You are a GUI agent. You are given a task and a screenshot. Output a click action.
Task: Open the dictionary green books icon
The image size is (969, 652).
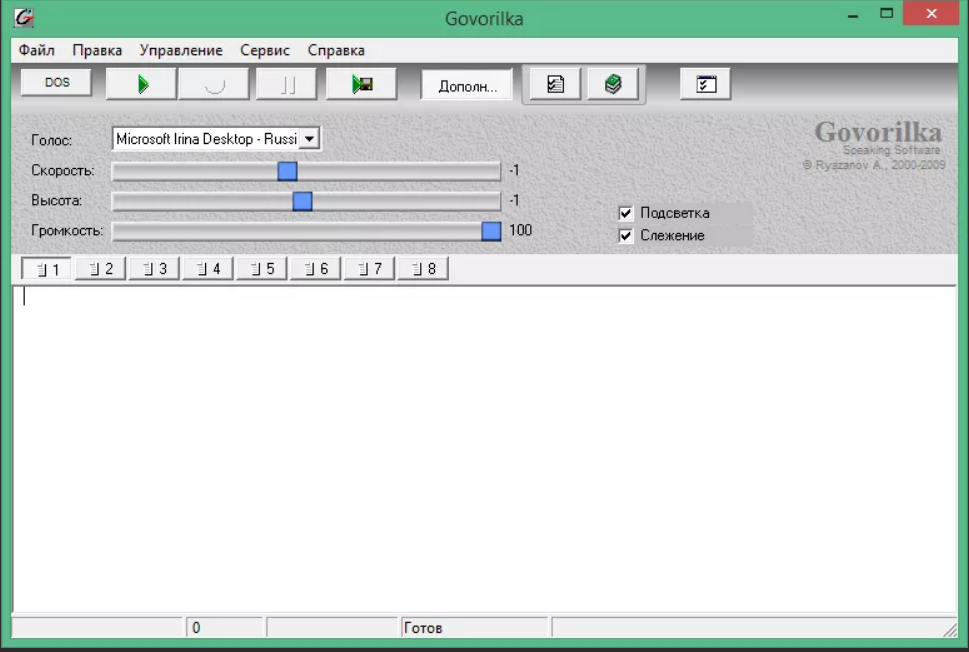(612, 84)
